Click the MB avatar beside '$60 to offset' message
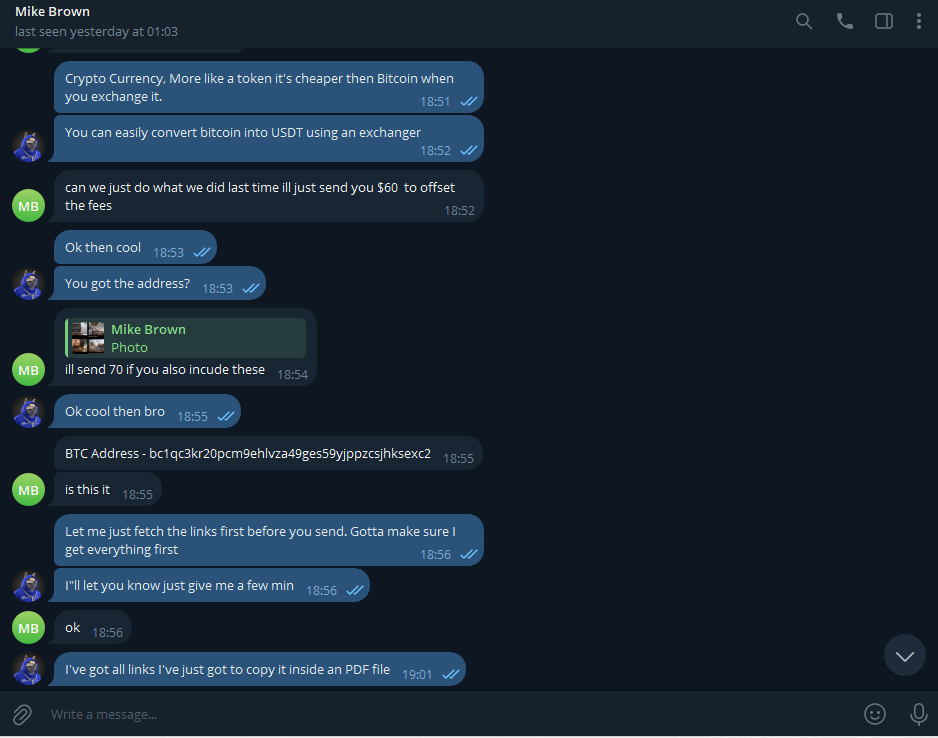This screenshot has width=938, height=738. [28, 206]
